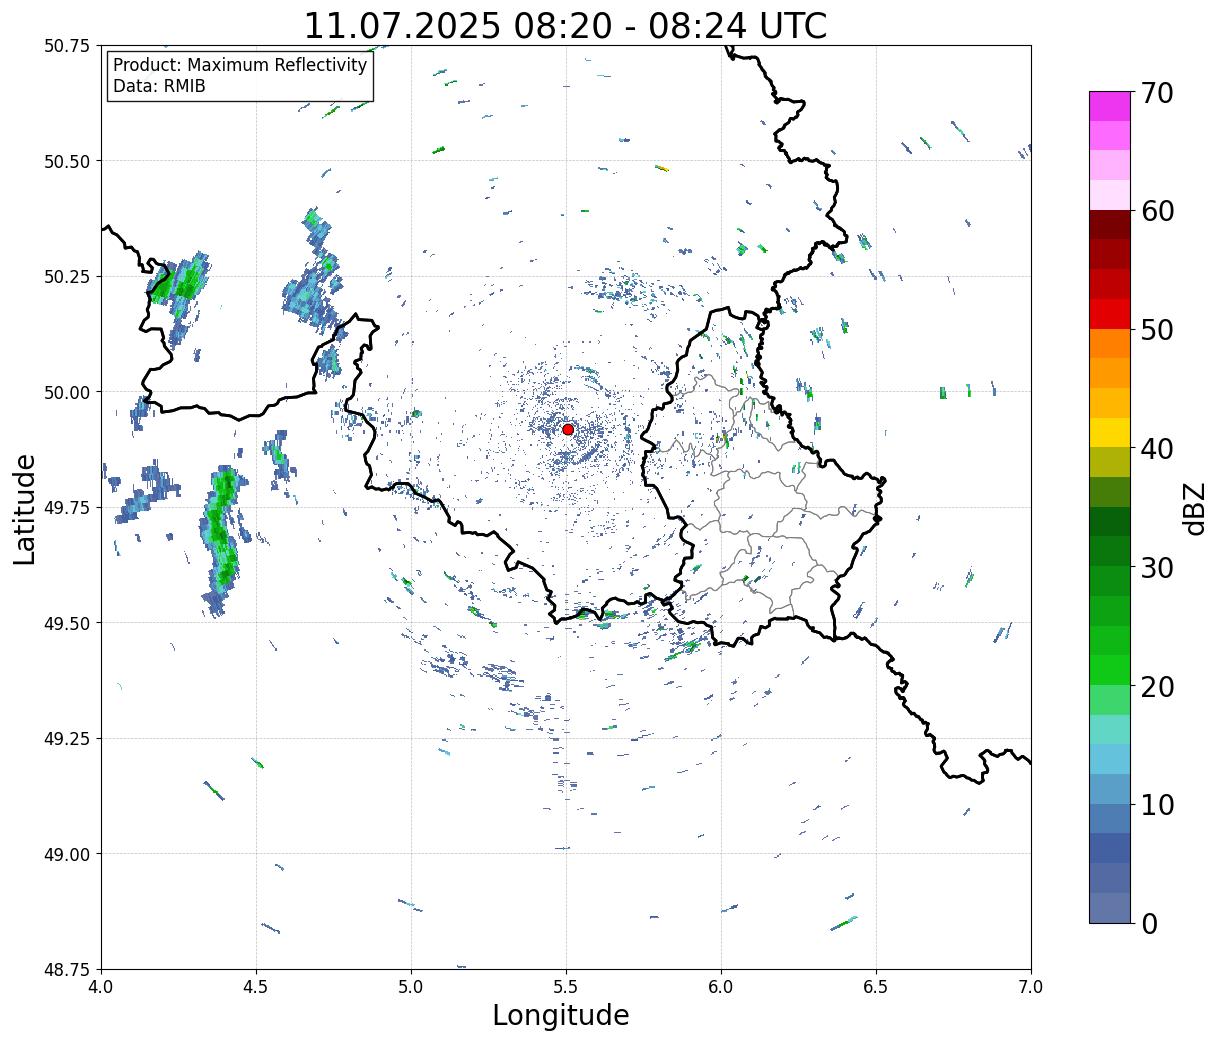Click the longitude tick label 4.0

101,987
